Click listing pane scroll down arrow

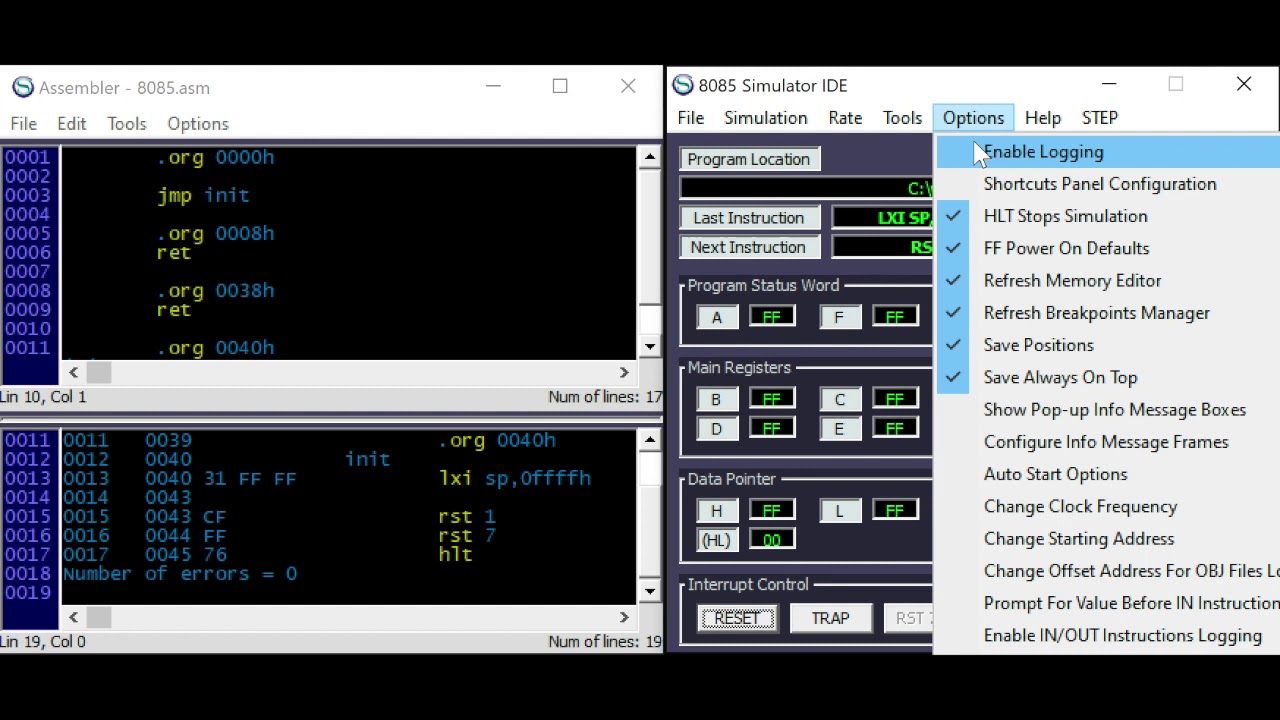point(650,592)
